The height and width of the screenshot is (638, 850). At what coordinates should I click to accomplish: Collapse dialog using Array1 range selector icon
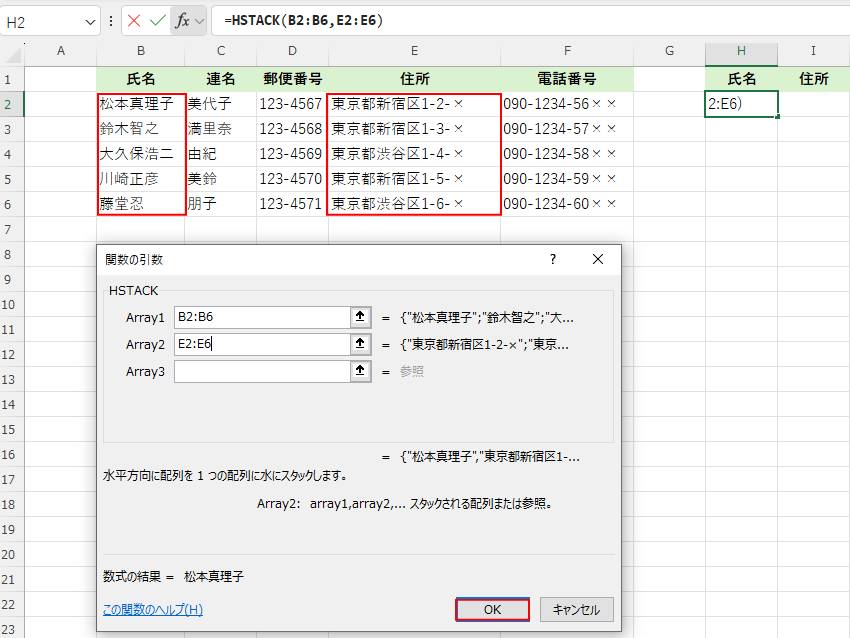357,317
